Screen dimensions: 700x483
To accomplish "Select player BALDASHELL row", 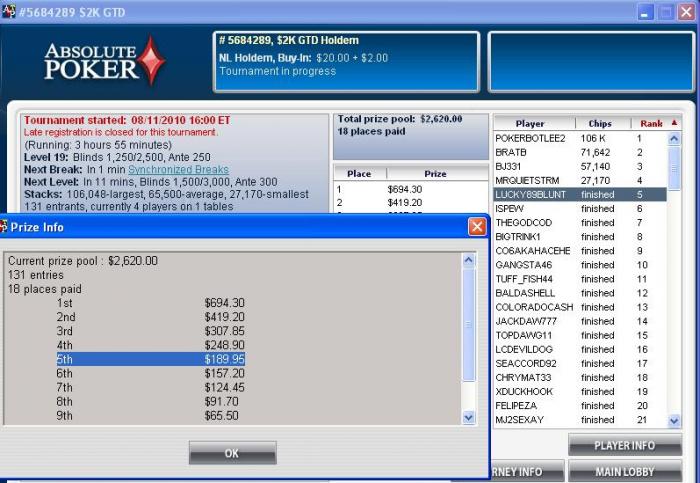I will [x=580, y=293].
